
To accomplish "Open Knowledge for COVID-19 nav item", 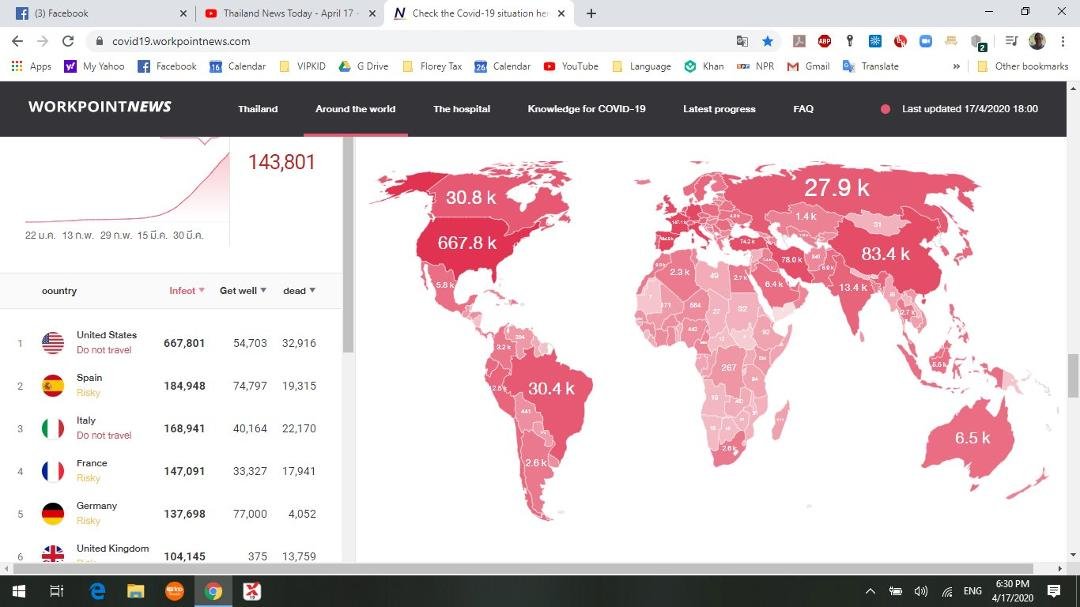I will pyautogui.click(x=586, y=109).
